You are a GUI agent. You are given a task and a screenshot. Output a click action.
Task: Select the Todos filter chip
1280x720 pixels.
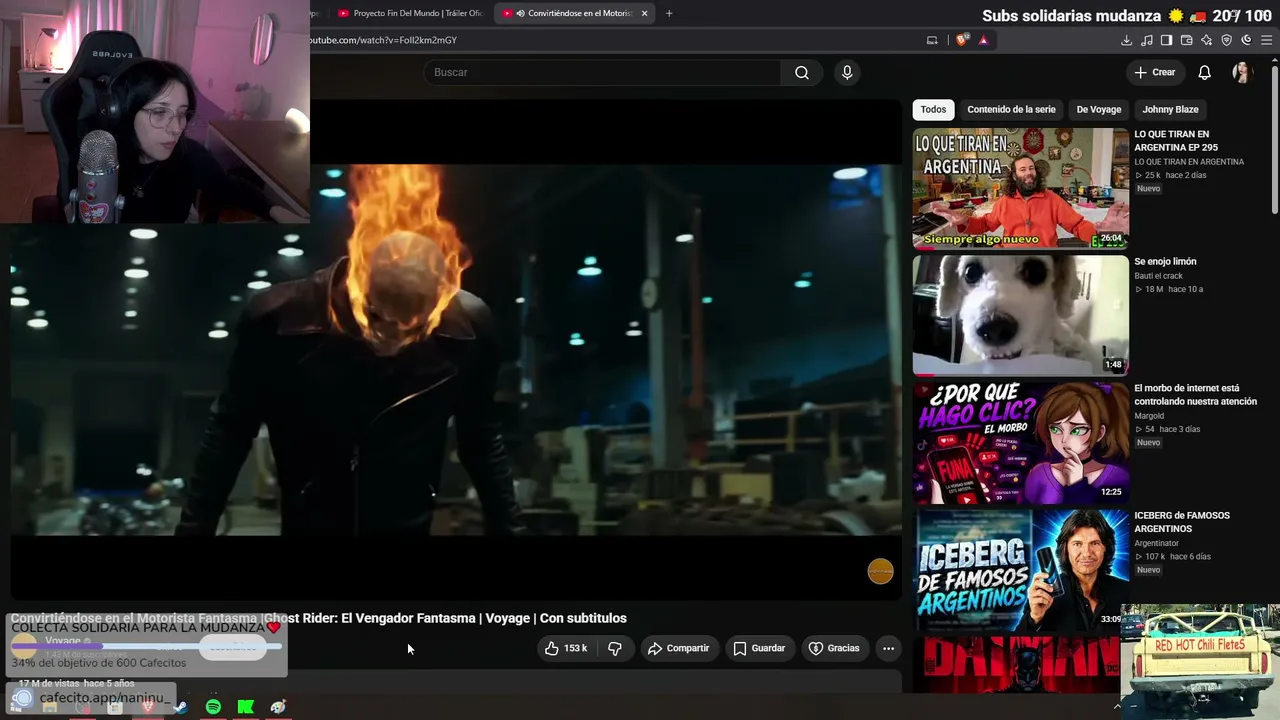click(933, 109)
